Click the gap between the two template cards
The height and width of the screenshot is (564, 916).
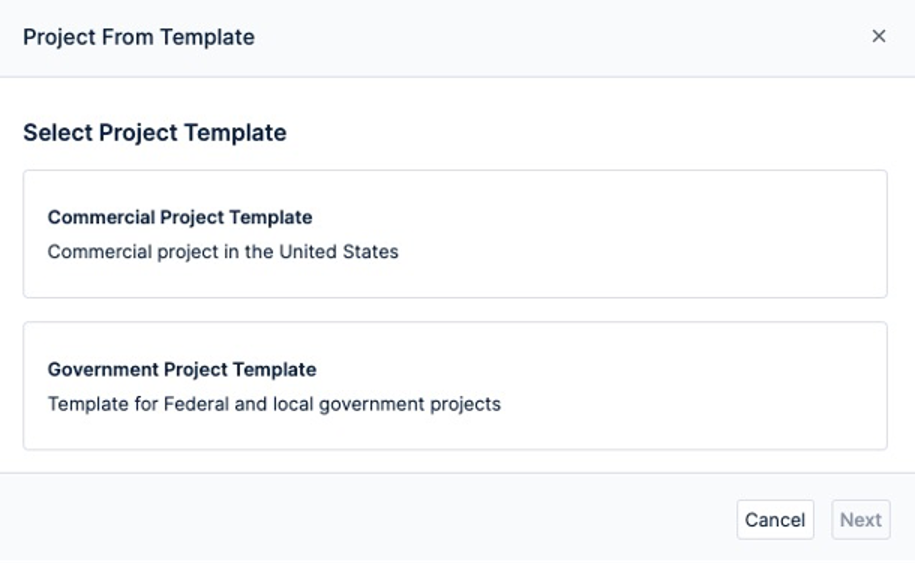455,310
